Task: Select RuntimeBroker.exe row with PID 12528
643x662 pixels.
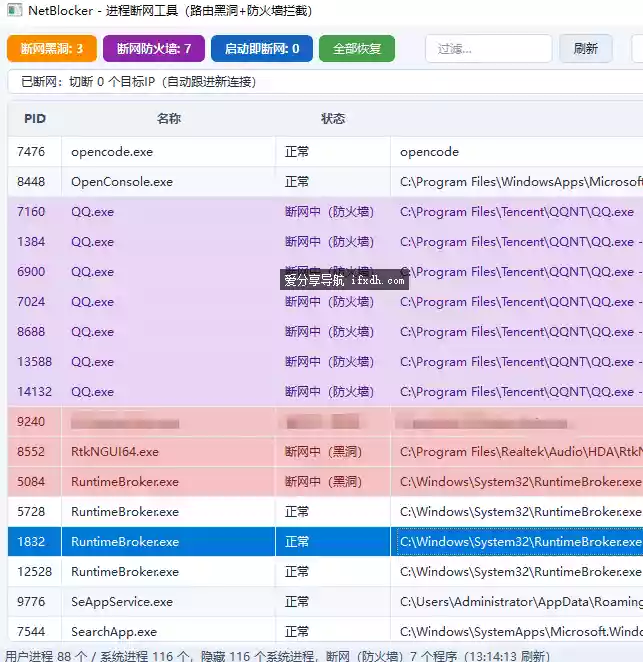Action: click(325, 571)
